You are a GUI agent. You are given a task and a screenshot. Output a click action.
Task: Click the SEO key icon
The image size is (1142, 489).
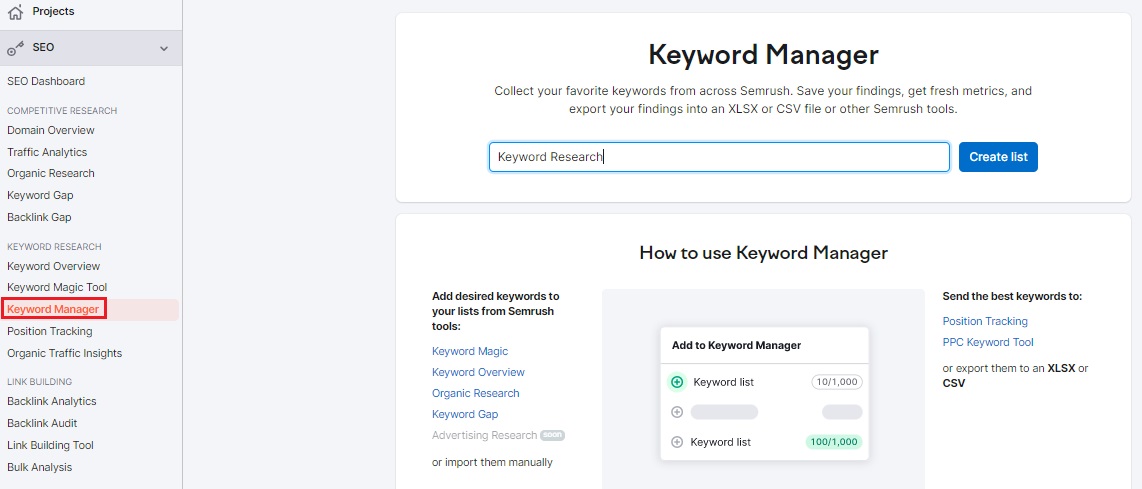click(15, 49)
